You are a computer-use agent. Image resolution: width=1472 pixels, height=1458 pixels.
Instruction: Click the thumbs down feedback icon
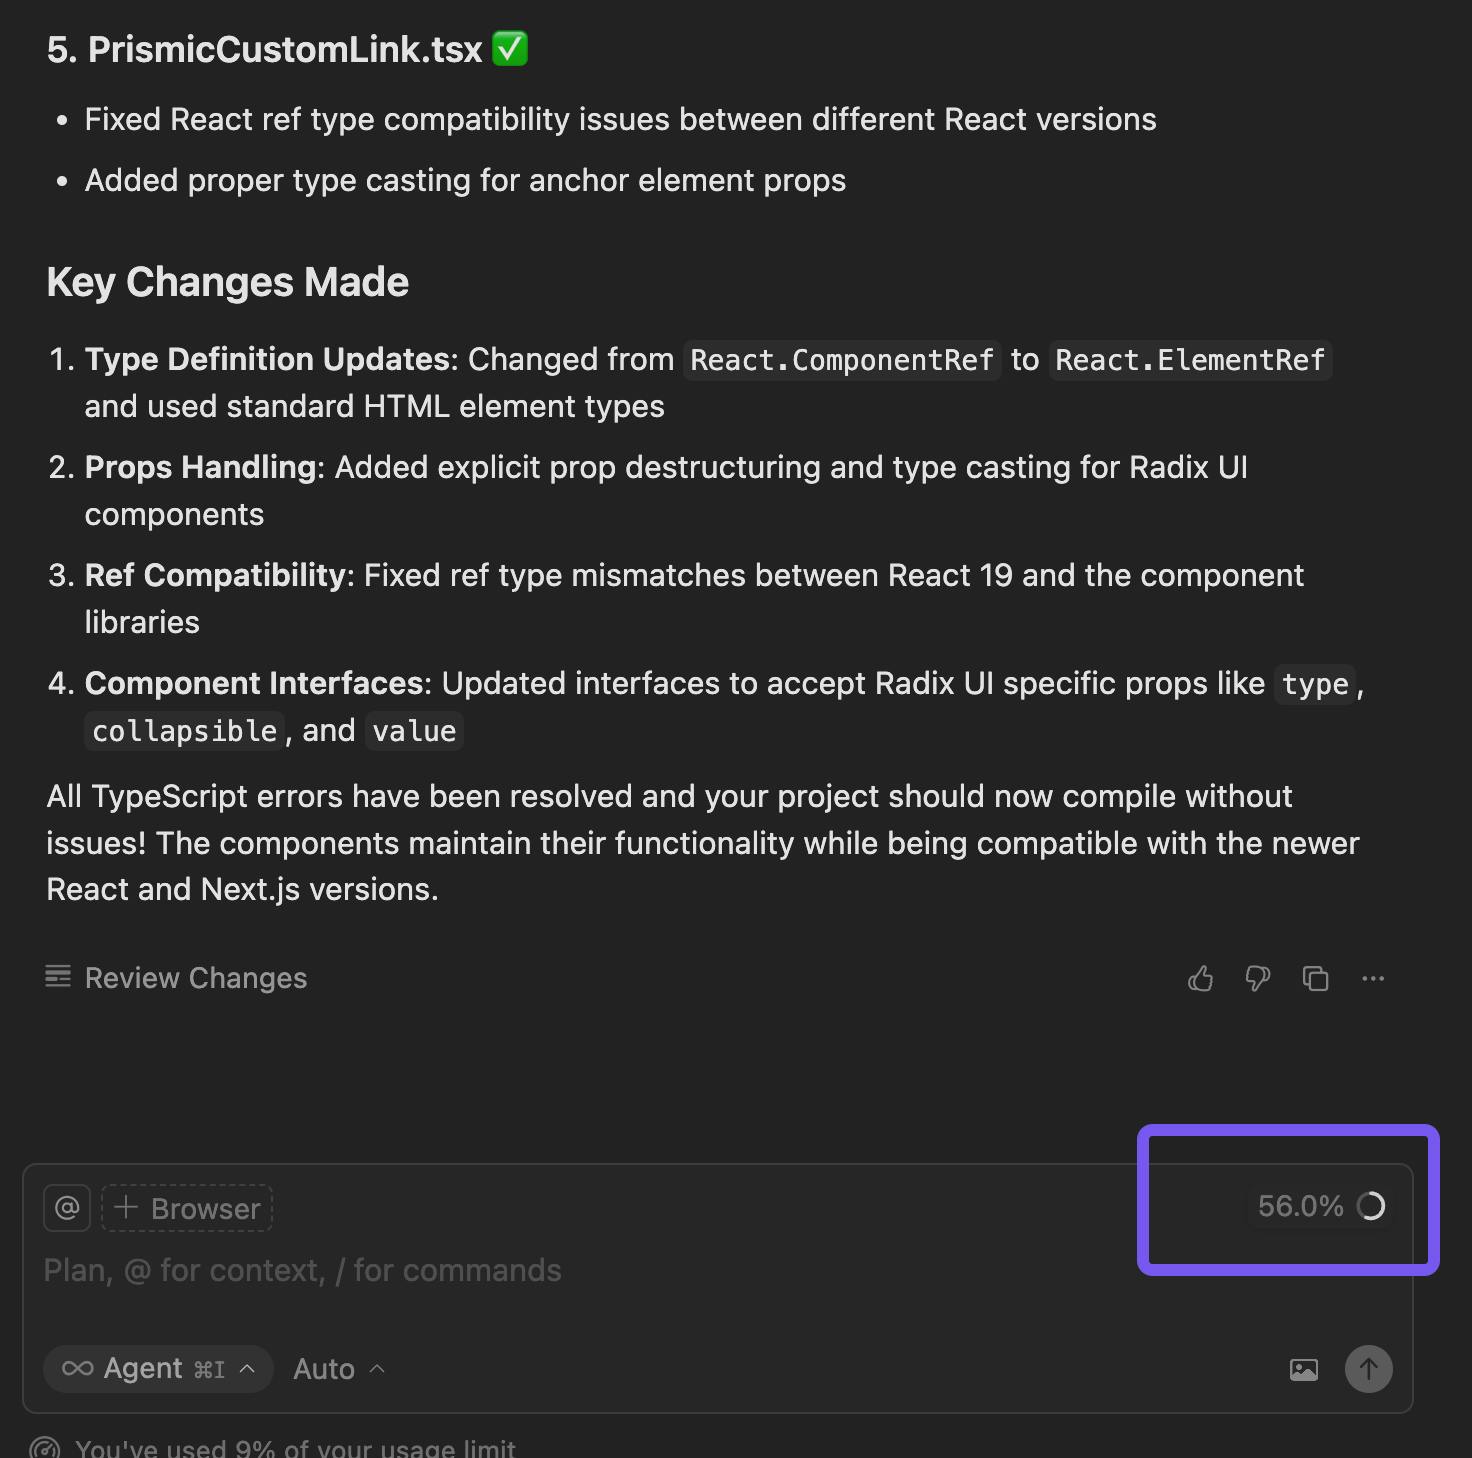coord(1257,978)
